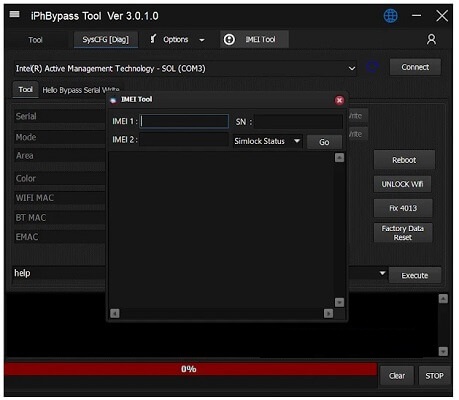
Task: Focus the IMEI 2 input field
Action: click(x=184, y=140)
